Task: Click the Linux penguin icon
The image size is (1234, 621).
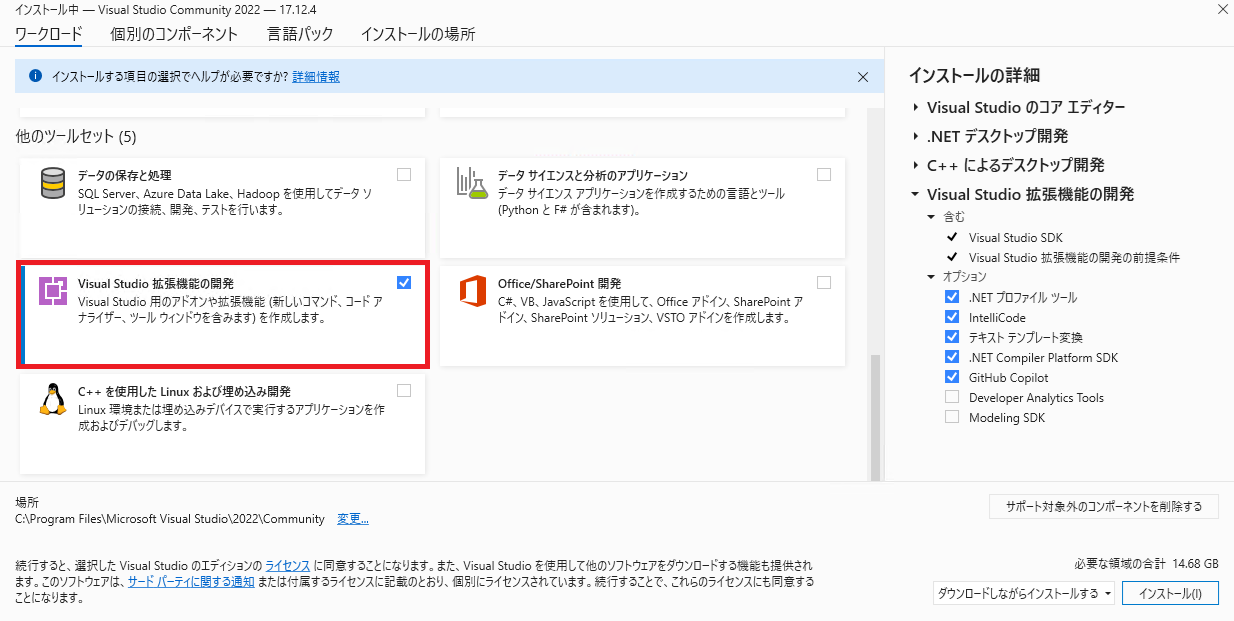Action: 52,398
